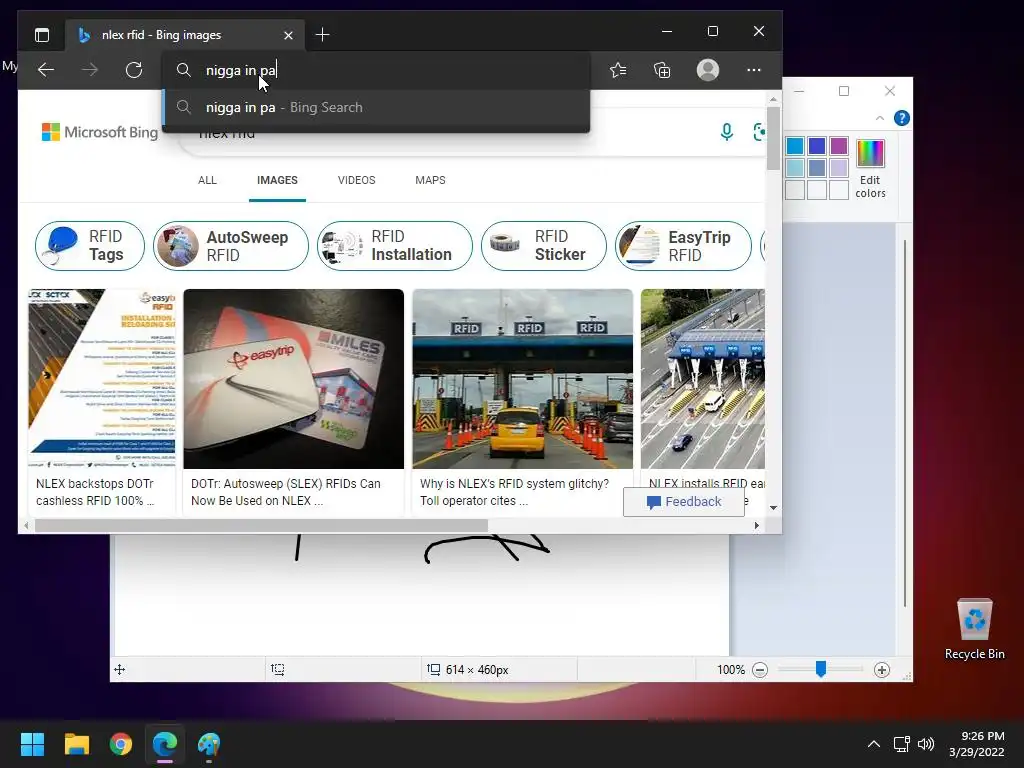Close the Bing images browser tab
This screenshot has height=768, width=1024.
click(x=289, y=35)
